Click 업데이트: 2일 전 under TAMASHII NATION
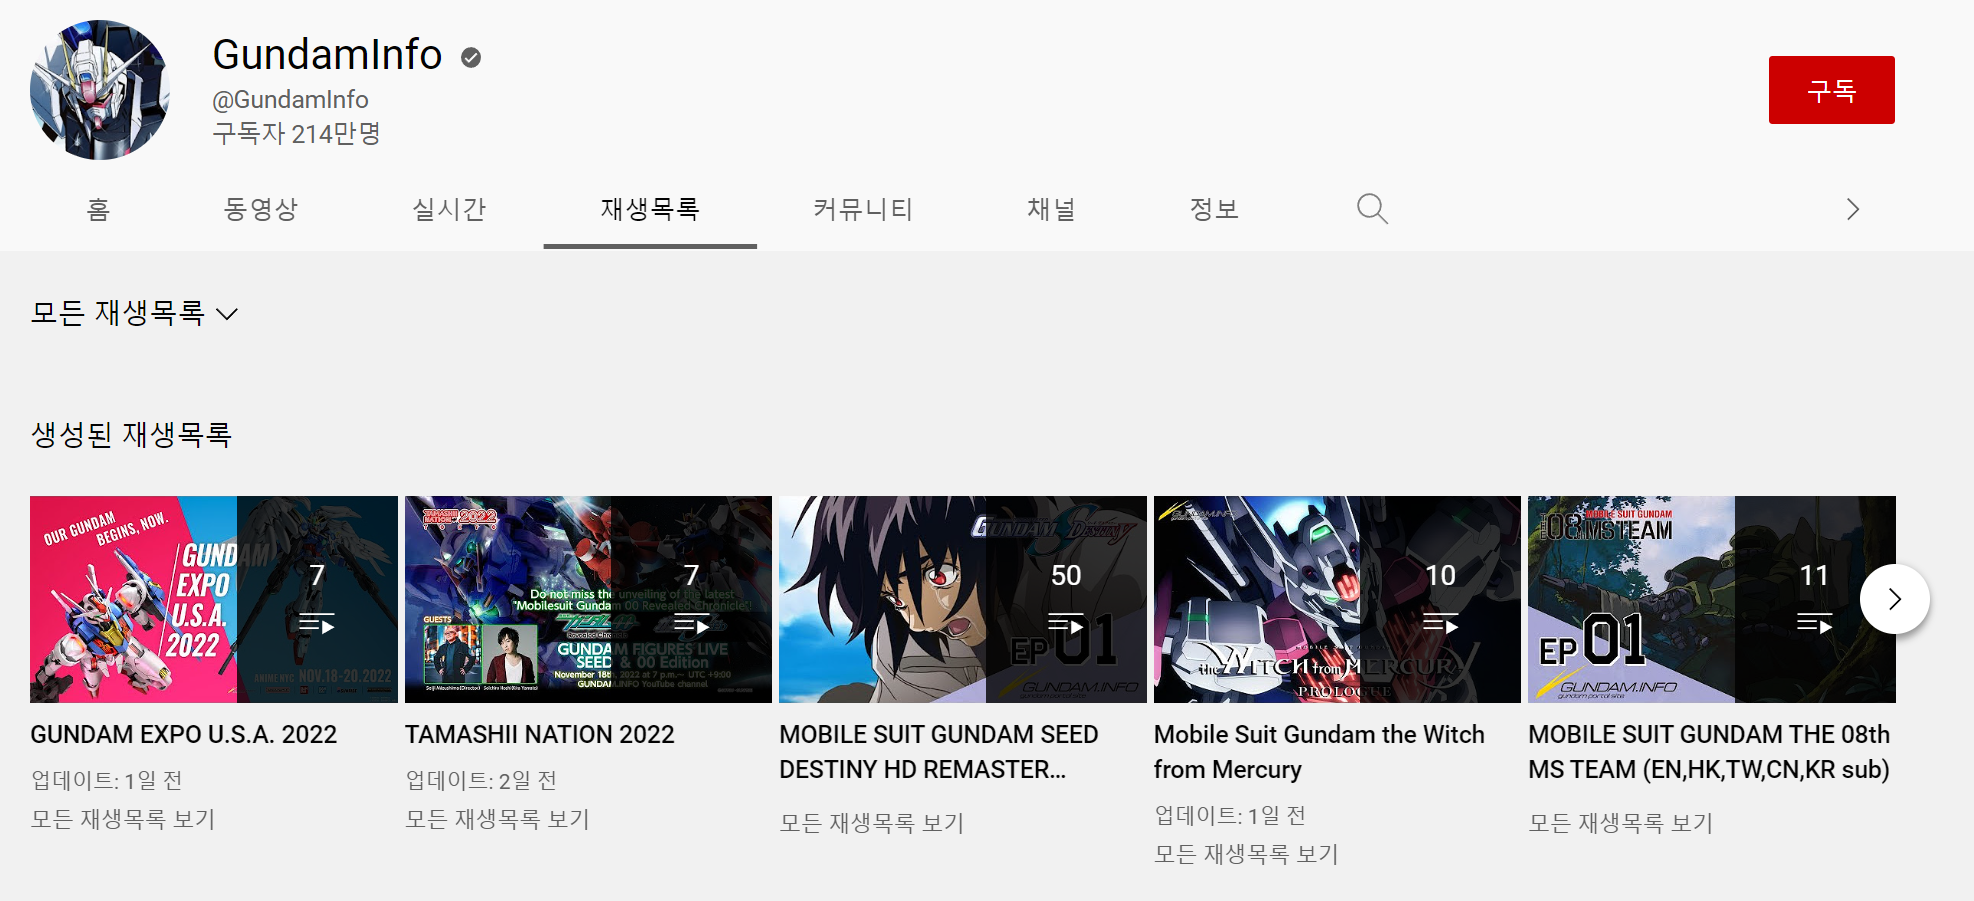The height and width of the screenshot is (901, 1974). point(481,780)
